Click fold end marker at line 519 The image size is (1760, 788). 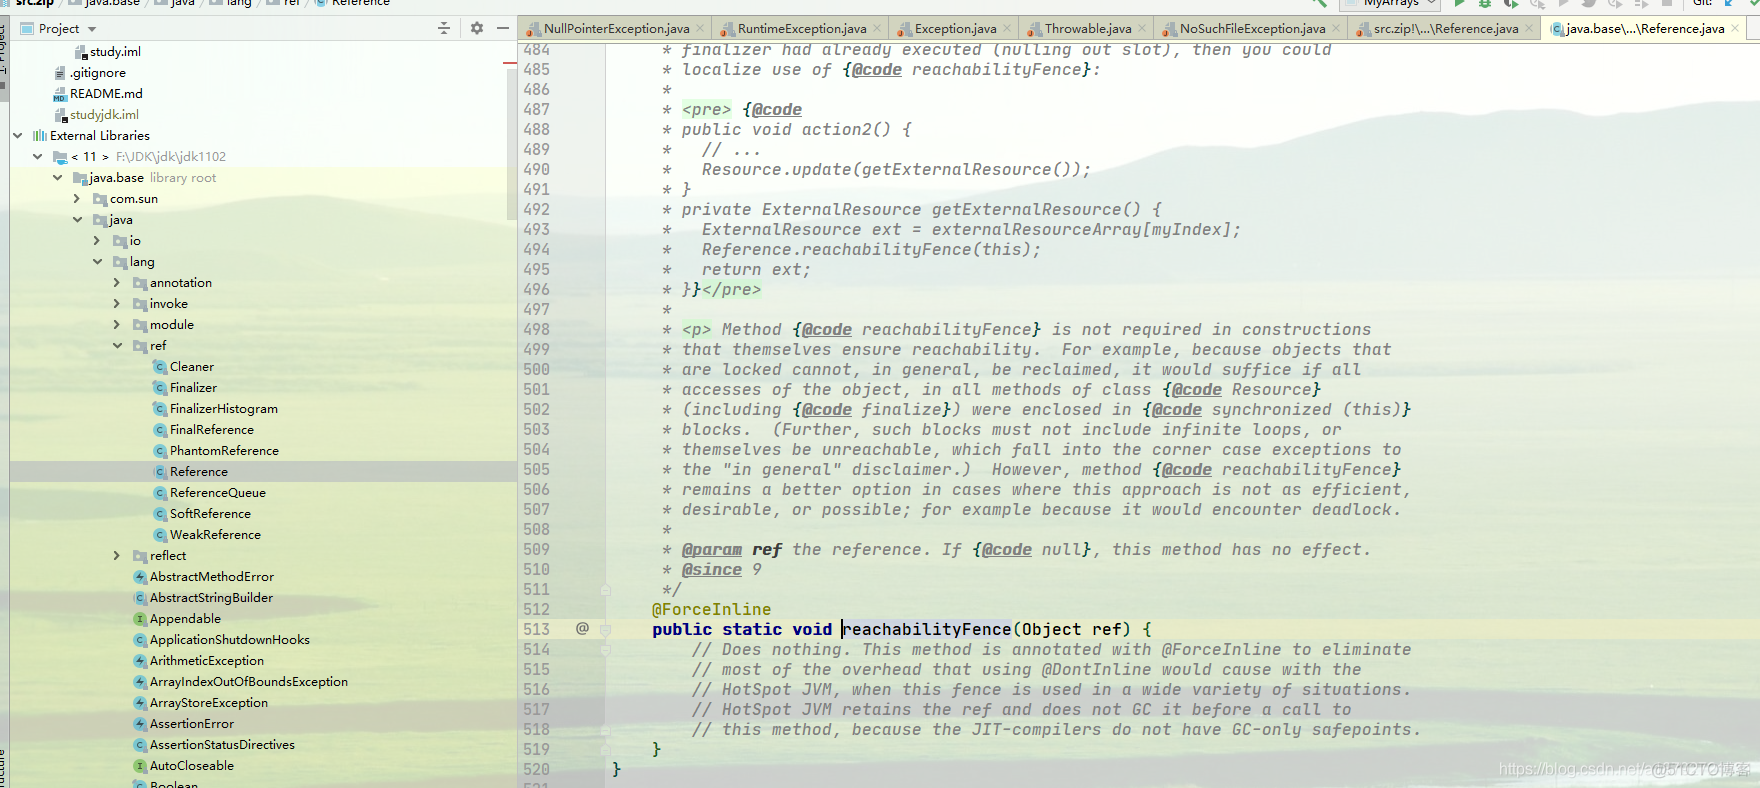coord(606,749)
